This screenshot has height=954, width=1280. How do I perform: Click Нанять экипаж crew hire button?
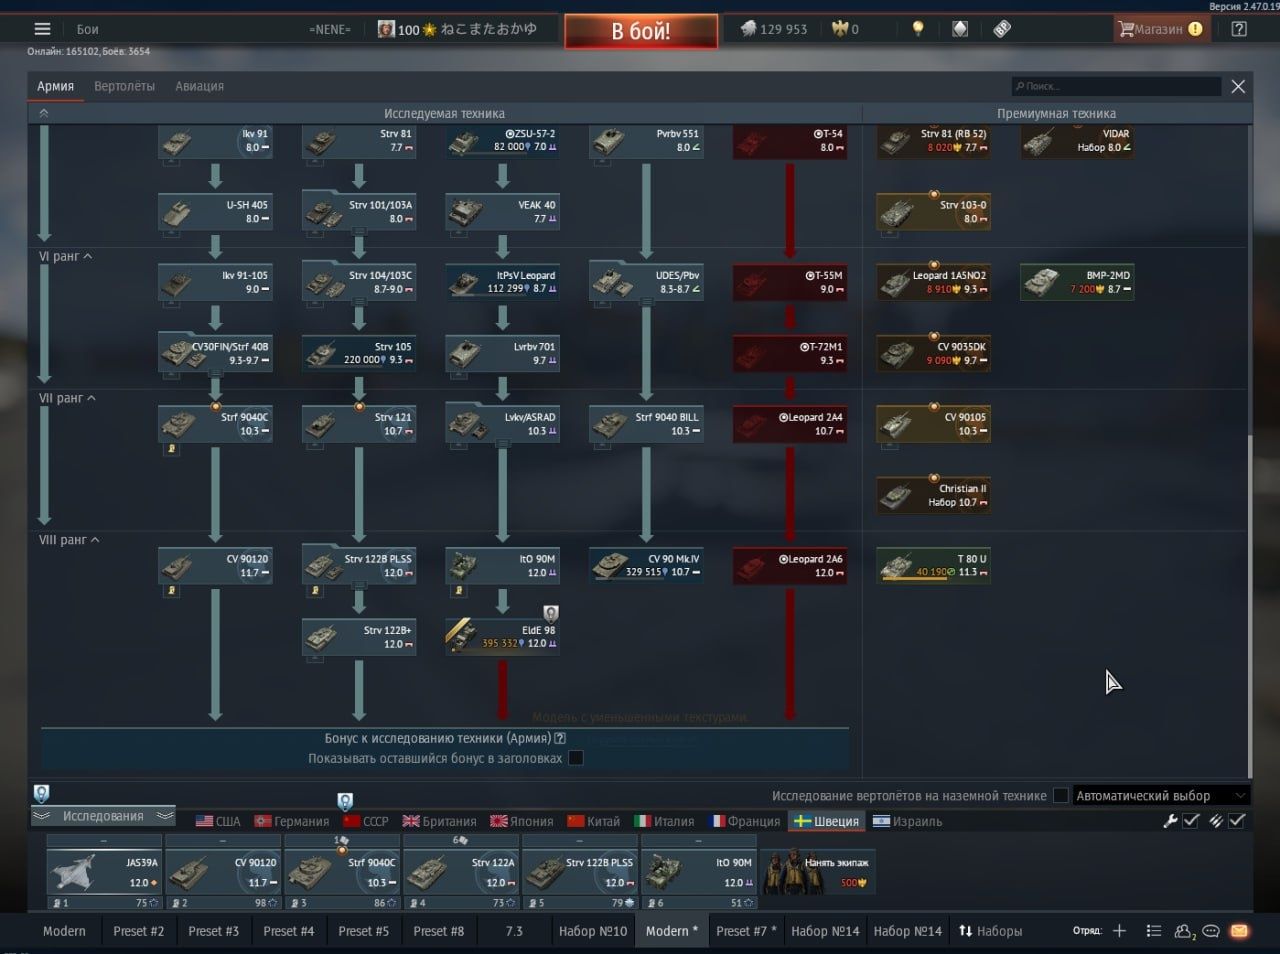[817, 871]
